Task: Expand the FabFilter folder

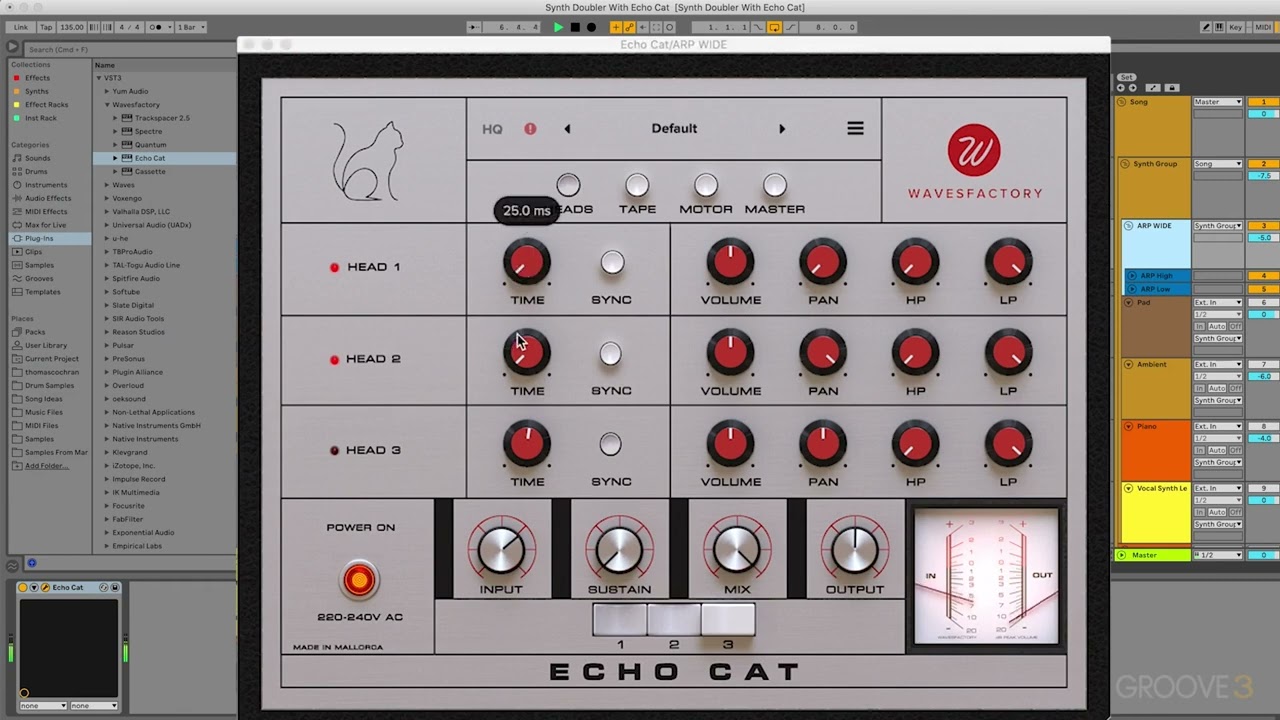Action: tap(107, 519)
